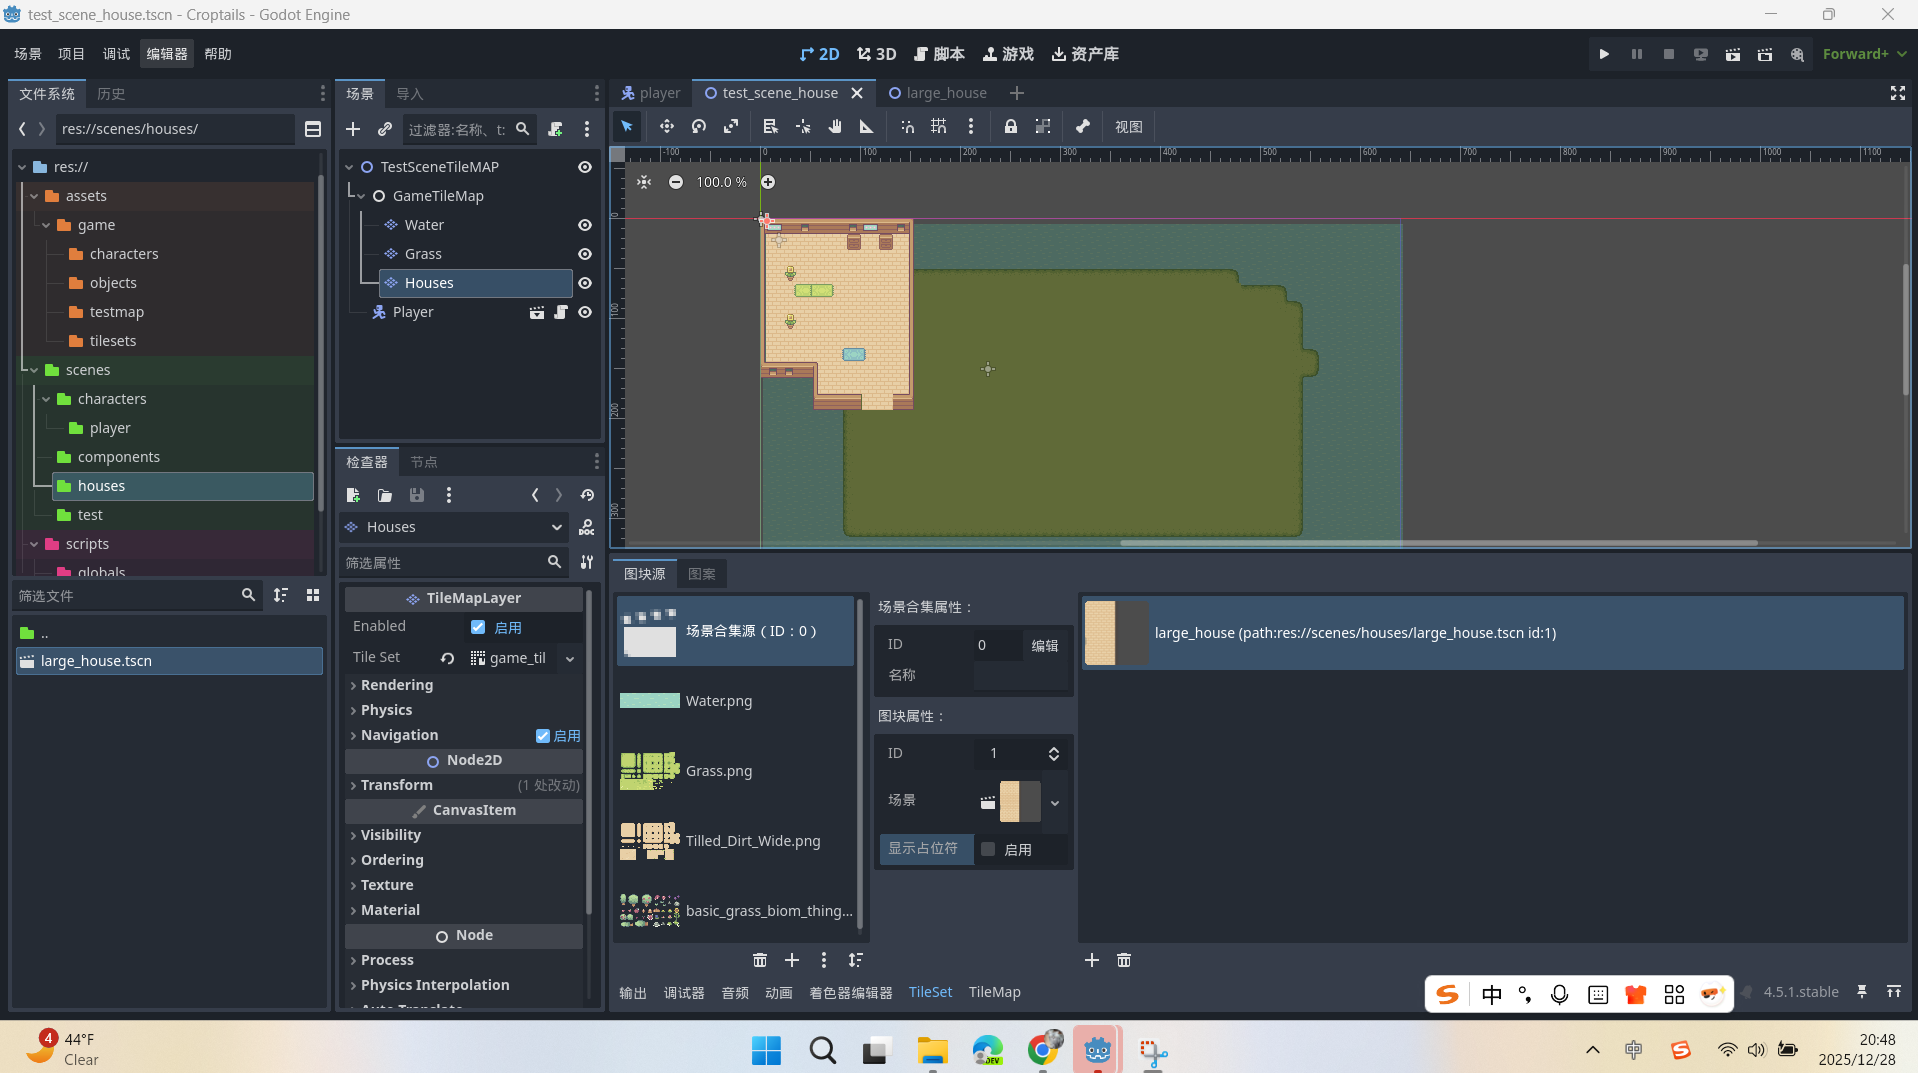Select the Rotate tool in the canvas toolbar
Viewport: 1918px width, 1073px height.
tap(699, 126)
